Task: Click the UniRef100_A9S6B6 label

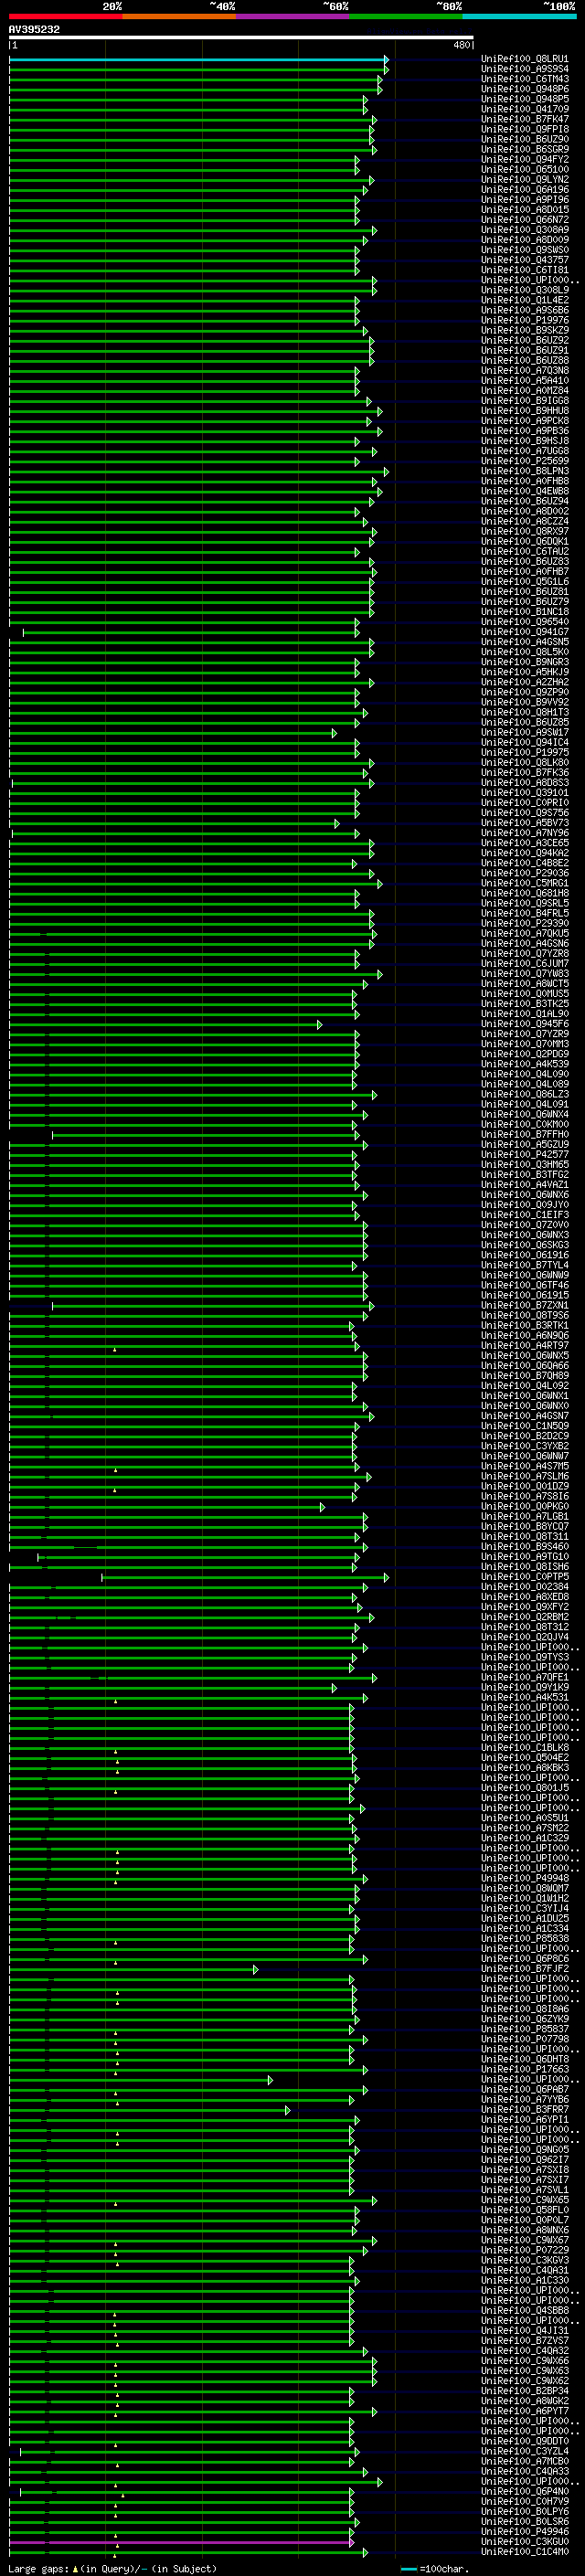Action: tap(525, 310)
